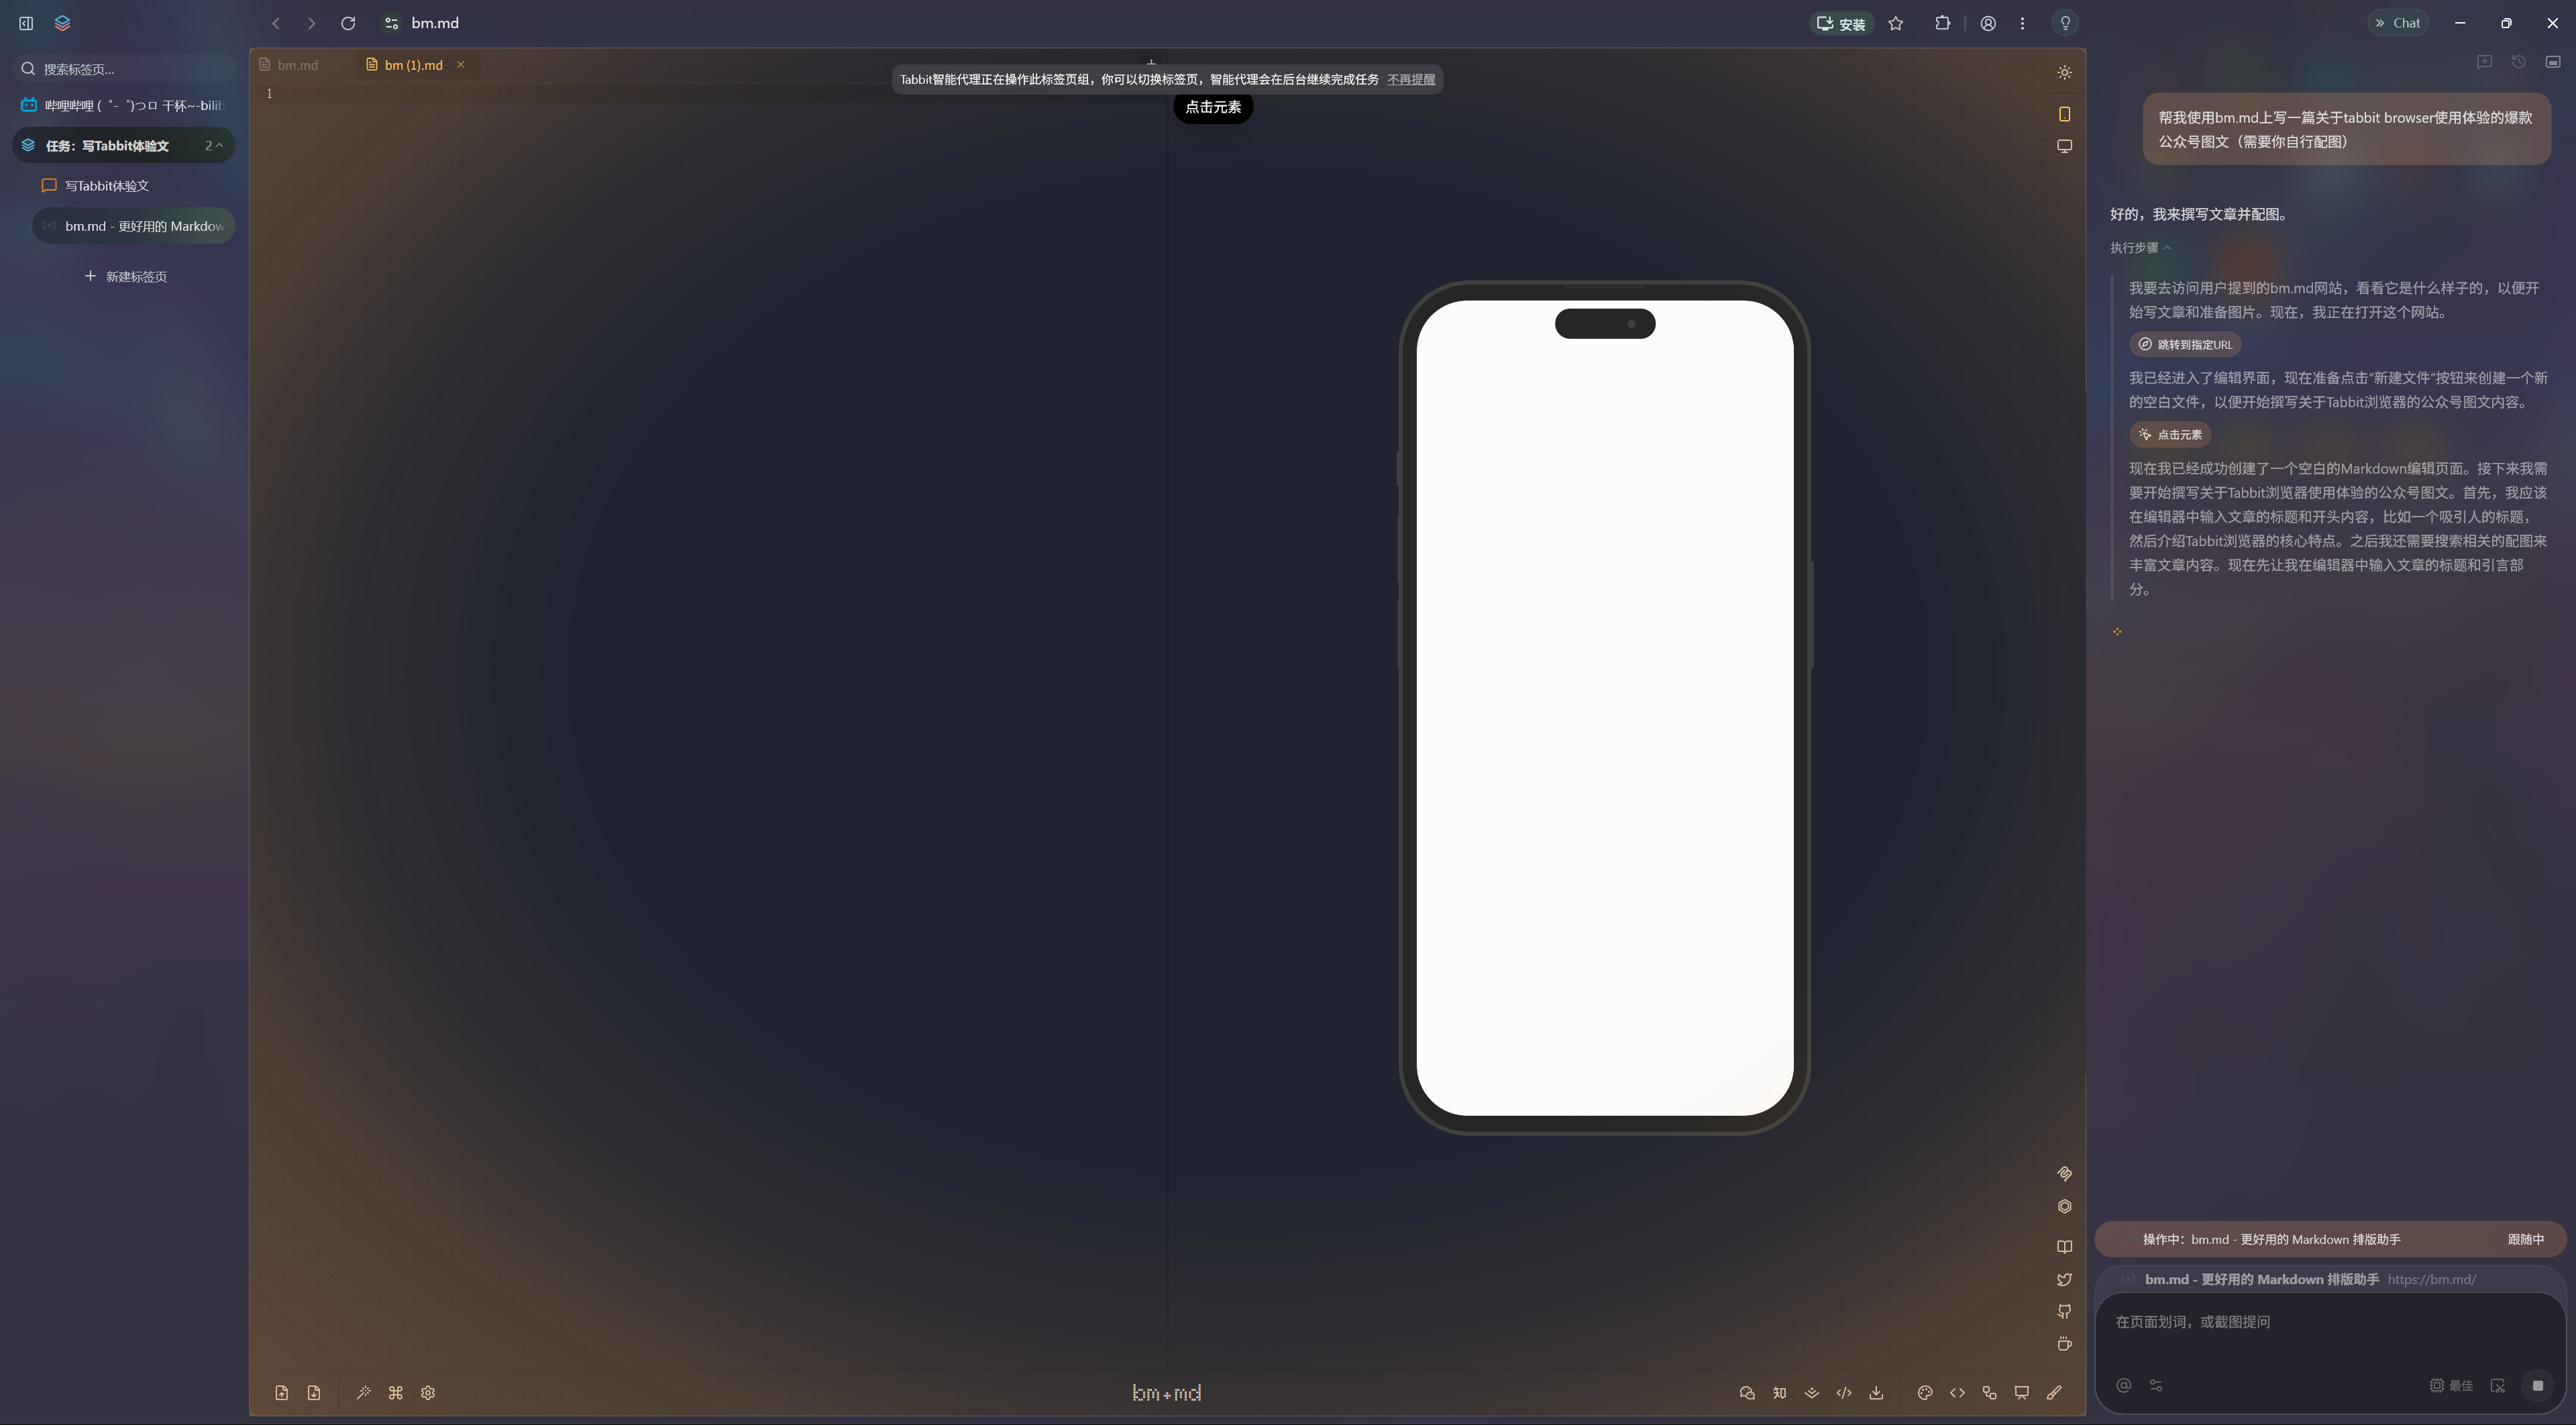
Task: Expand the Chat panel toggle at top right
Action: tap(2397, 23)
